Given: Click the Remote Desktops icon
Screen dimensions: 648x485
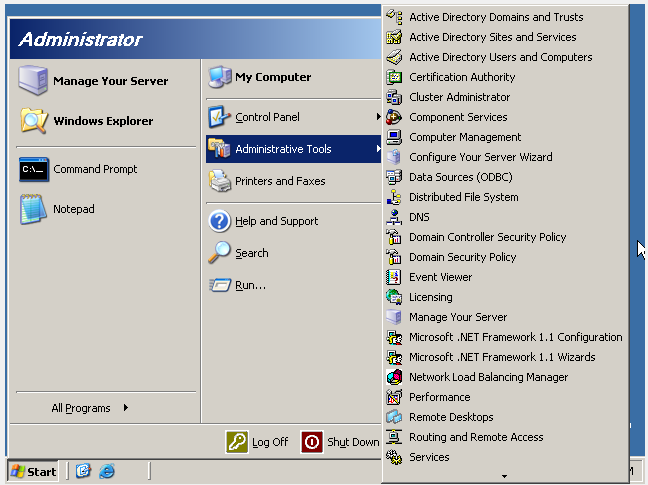Looking at the screenshot, I should 394,417.
